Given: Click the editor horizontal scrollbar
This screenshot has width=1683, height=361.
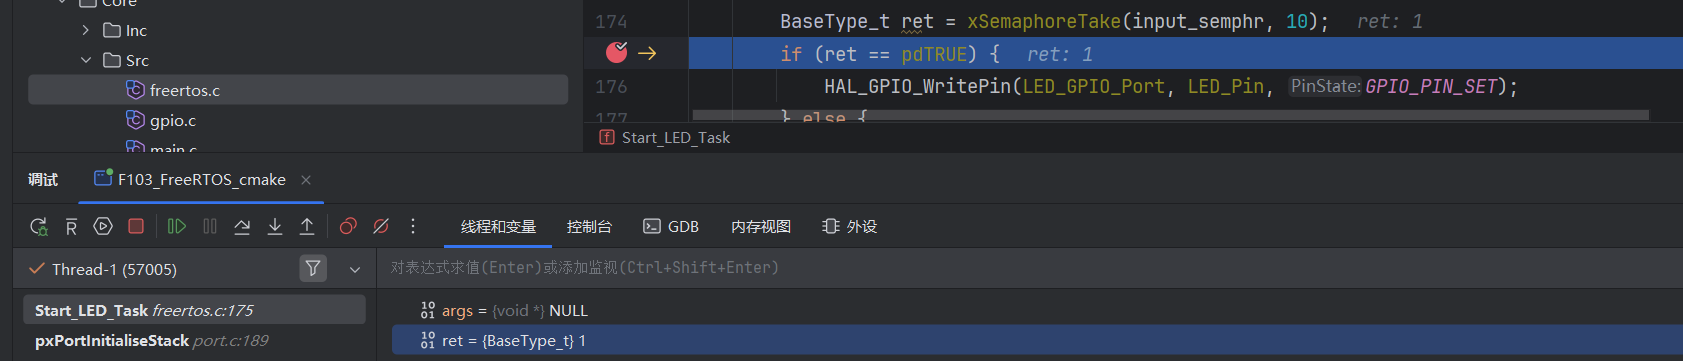Looking at the screenshot, I should pyautogui.click(x=1170, y=115).
